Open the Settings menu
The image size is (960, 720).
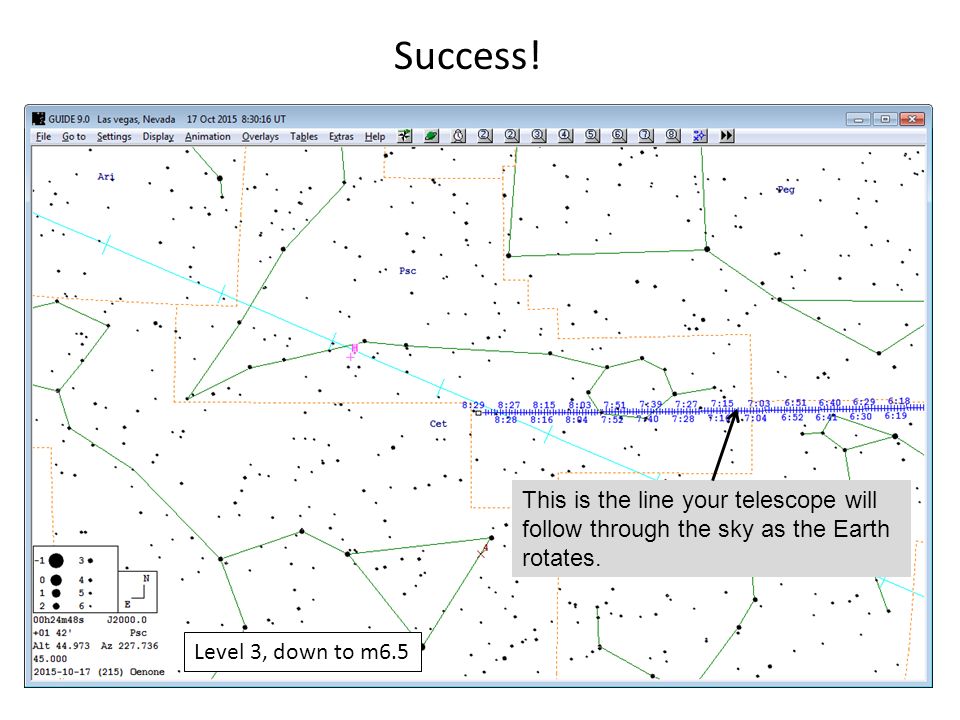click(114, 137)
